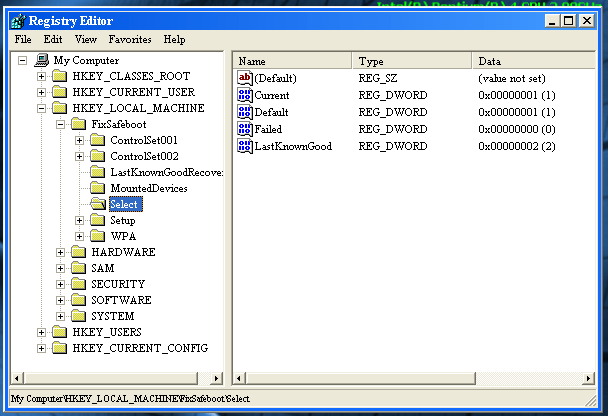Screen dimensions: 608x416
Task: Click the My Computer icon in tree
Action: click(x=42, y=60)
